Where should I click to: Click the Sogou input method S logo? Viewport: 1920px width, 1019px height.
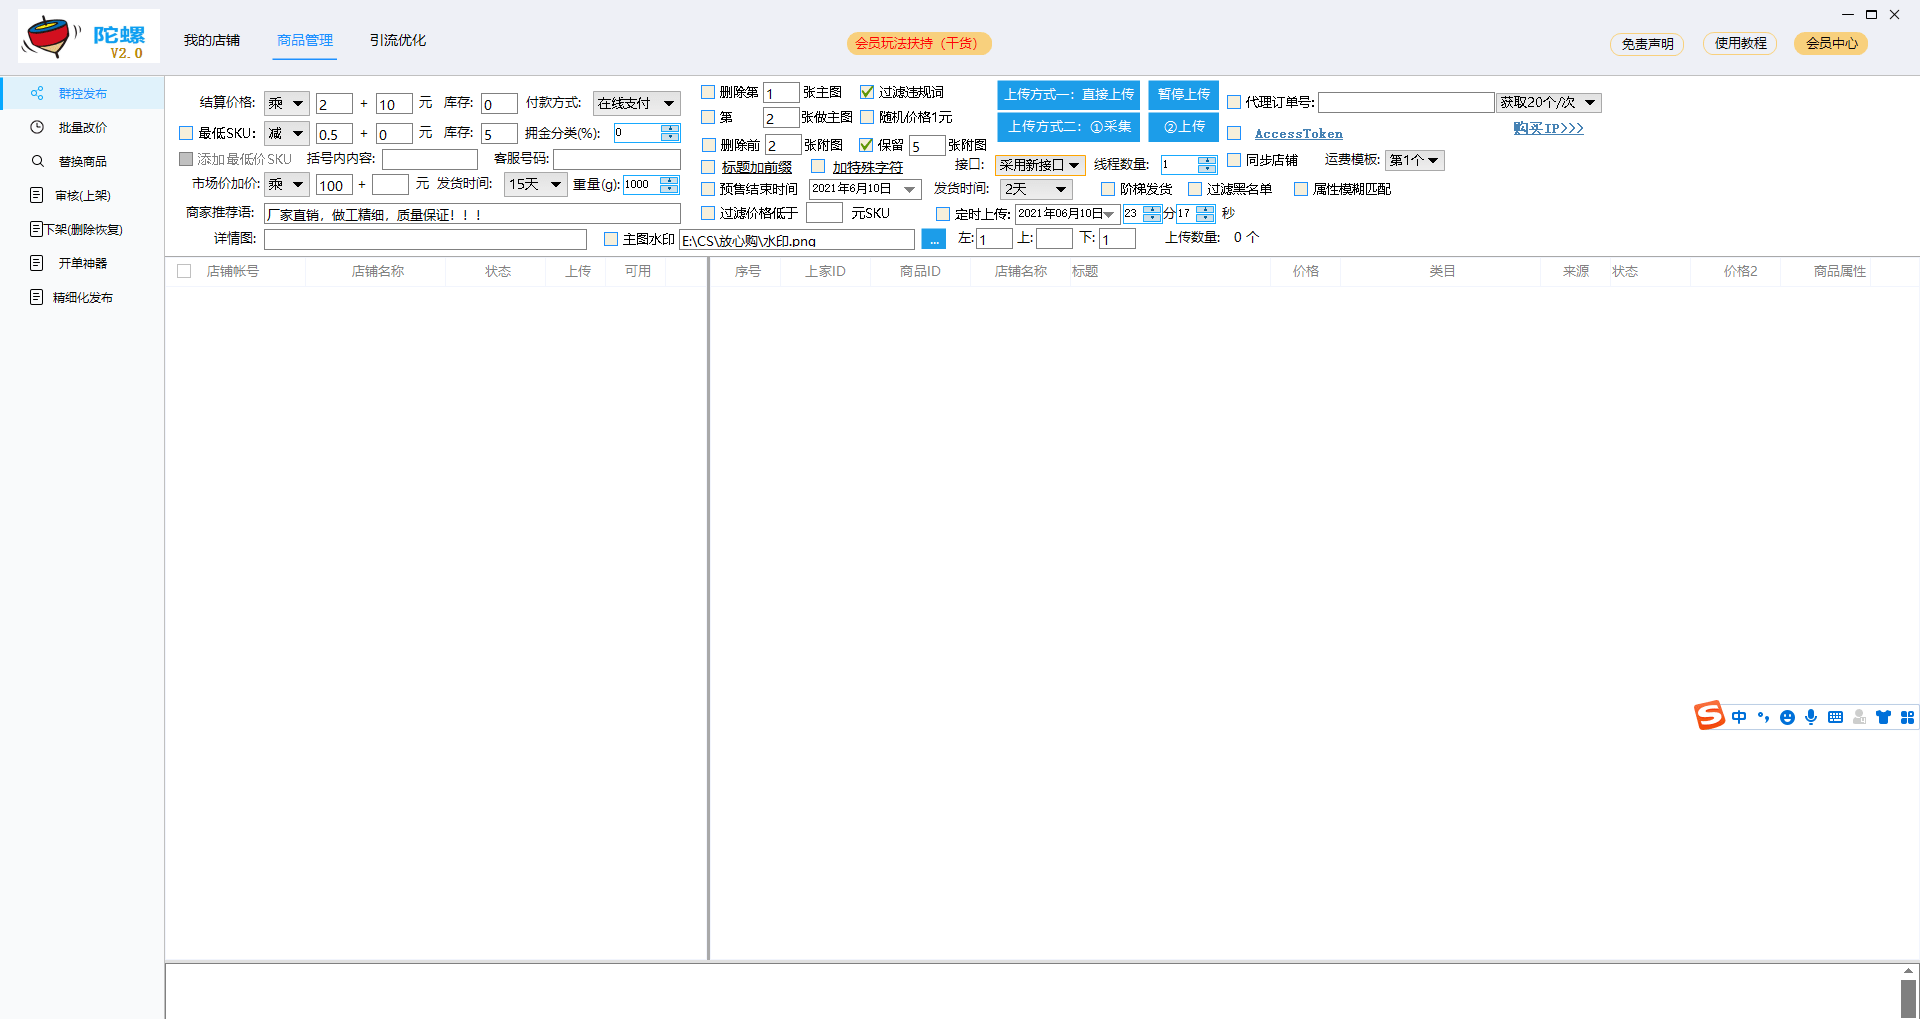(1709, 715)
